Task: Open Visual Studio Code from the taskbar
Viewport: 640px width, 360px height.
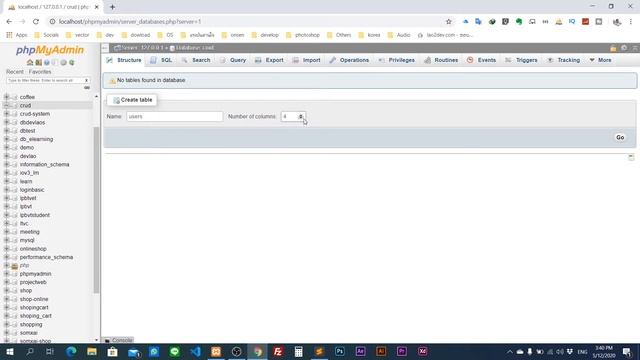Action: click(195, 351)
